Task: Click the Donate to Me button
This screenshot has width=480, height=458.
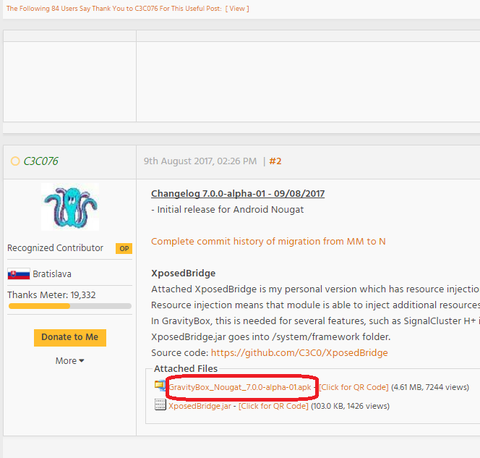Action: click(70, 337)
